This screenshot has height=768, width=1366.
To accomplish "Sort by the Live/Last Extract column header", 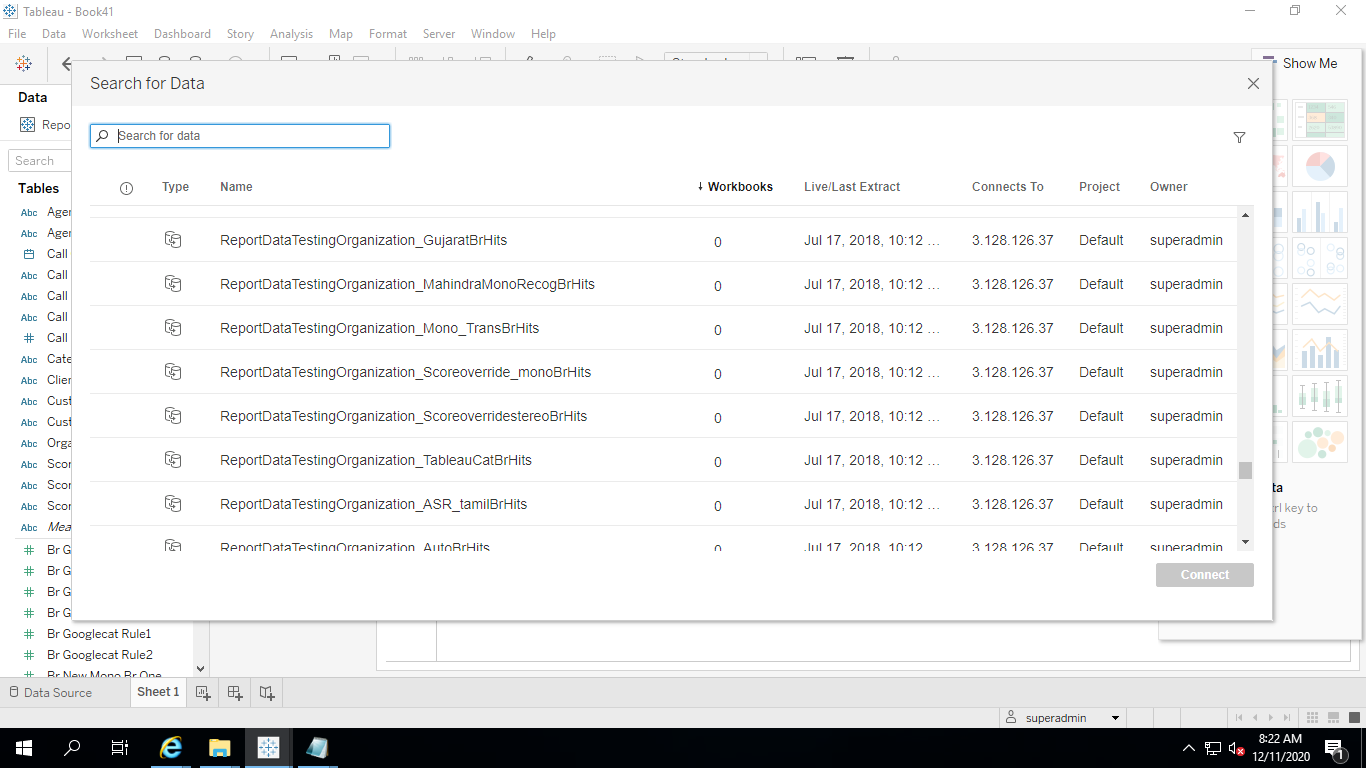I will pyautogui.click(x=852, y=187).
